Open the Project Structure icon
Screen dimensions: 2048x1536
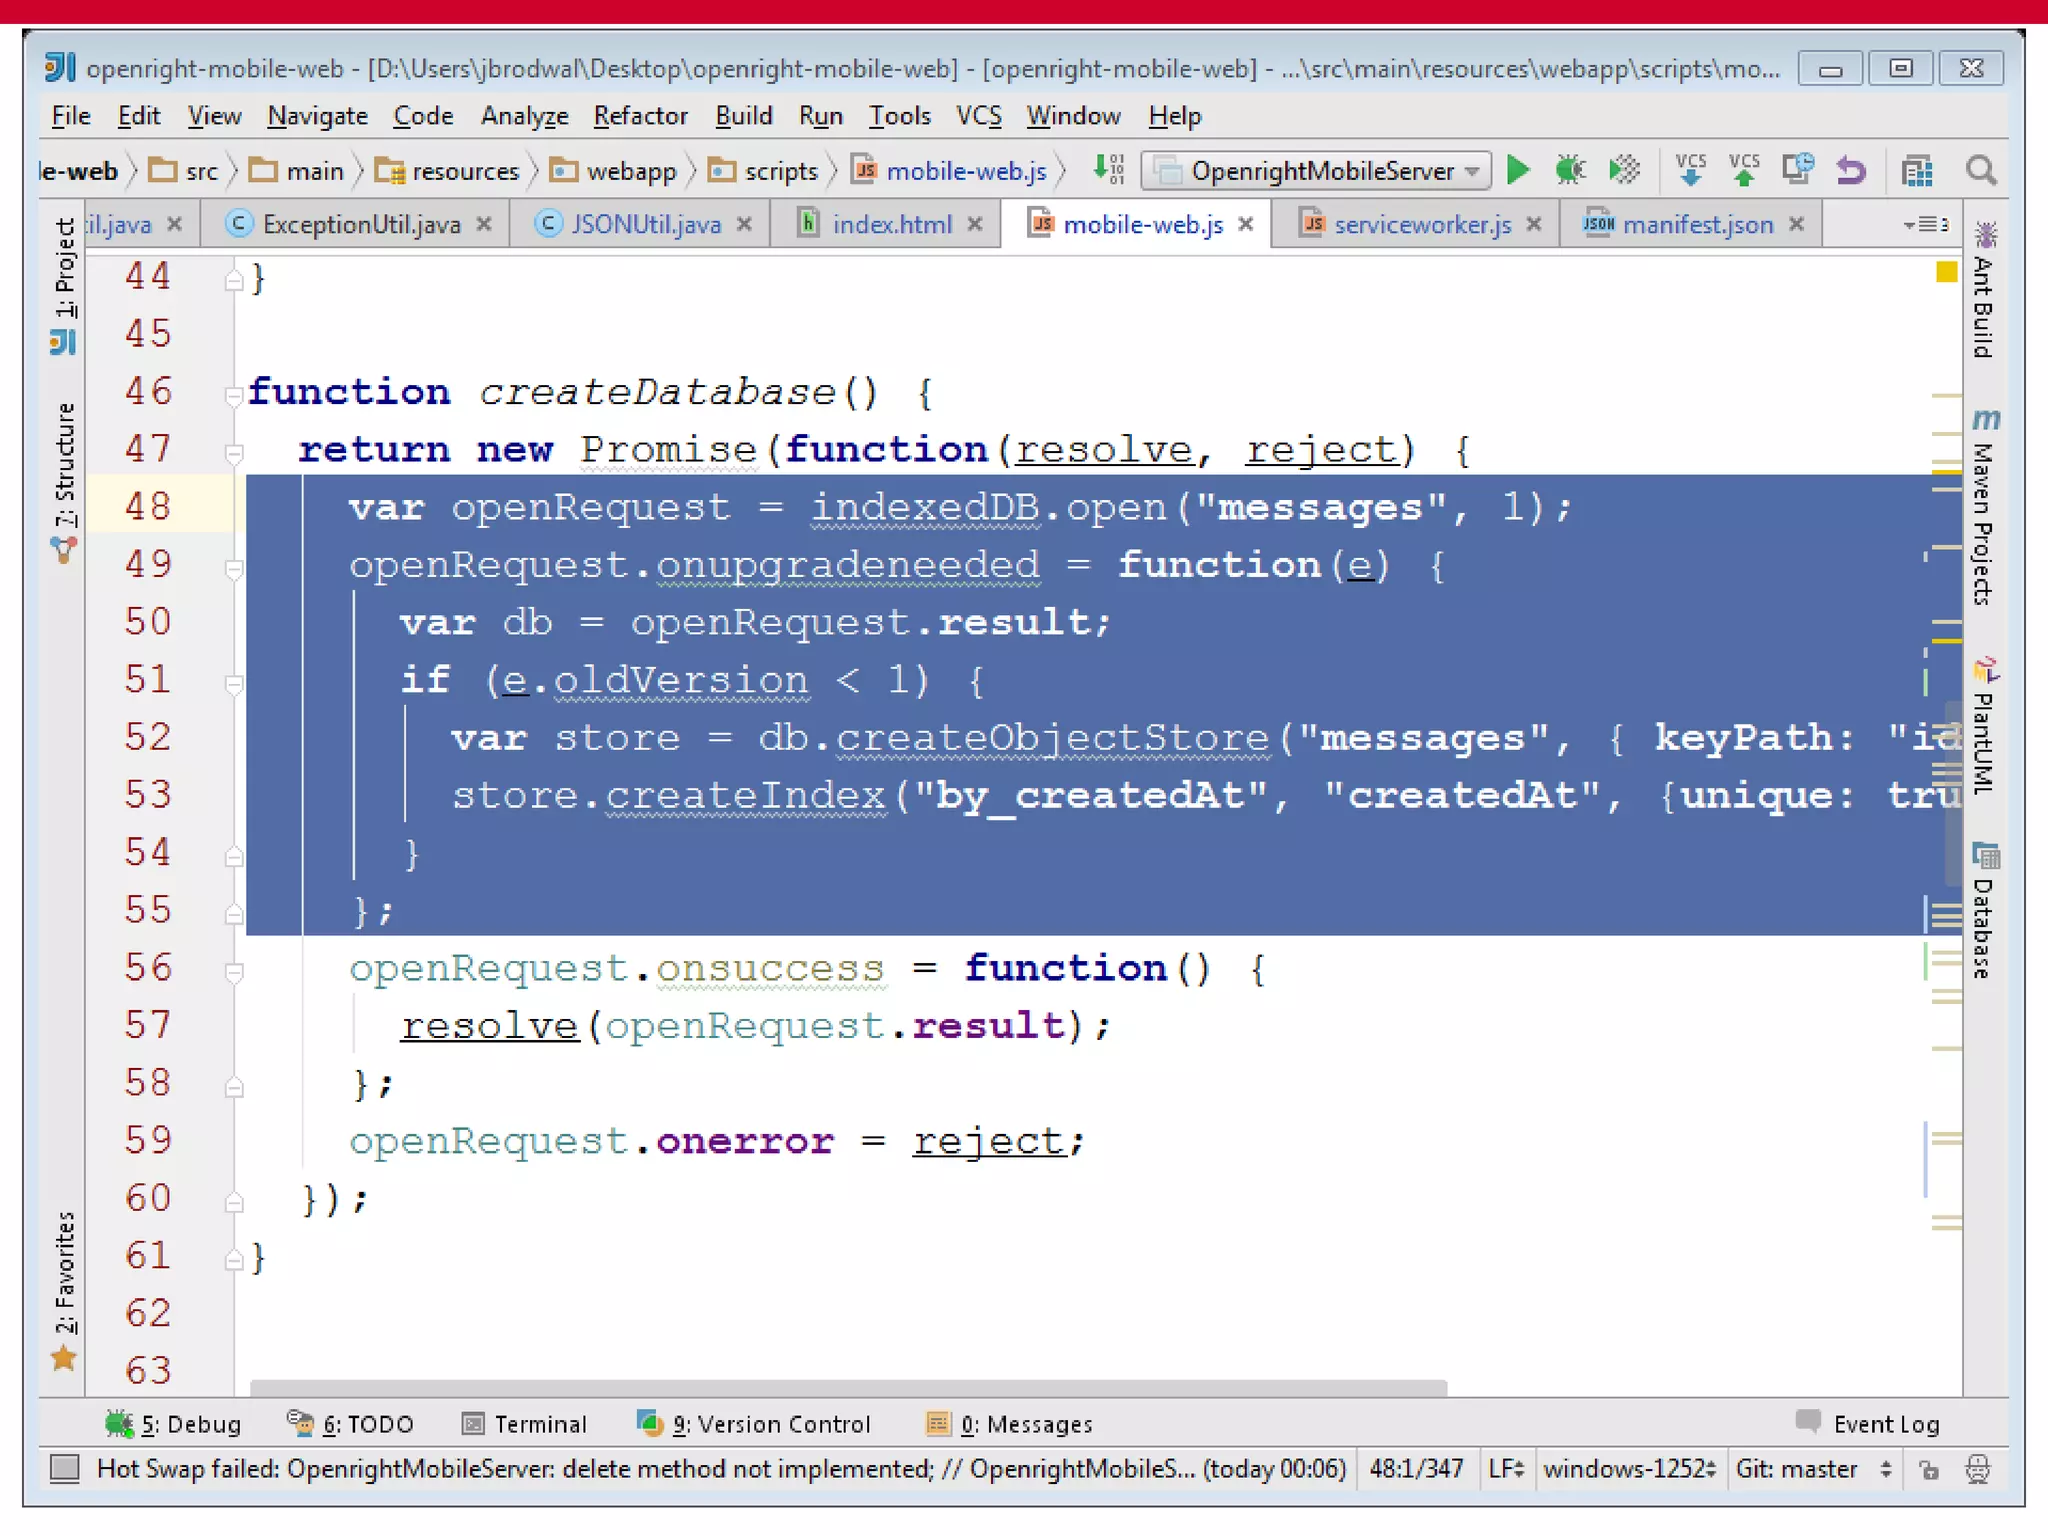tap(1916, 171)
